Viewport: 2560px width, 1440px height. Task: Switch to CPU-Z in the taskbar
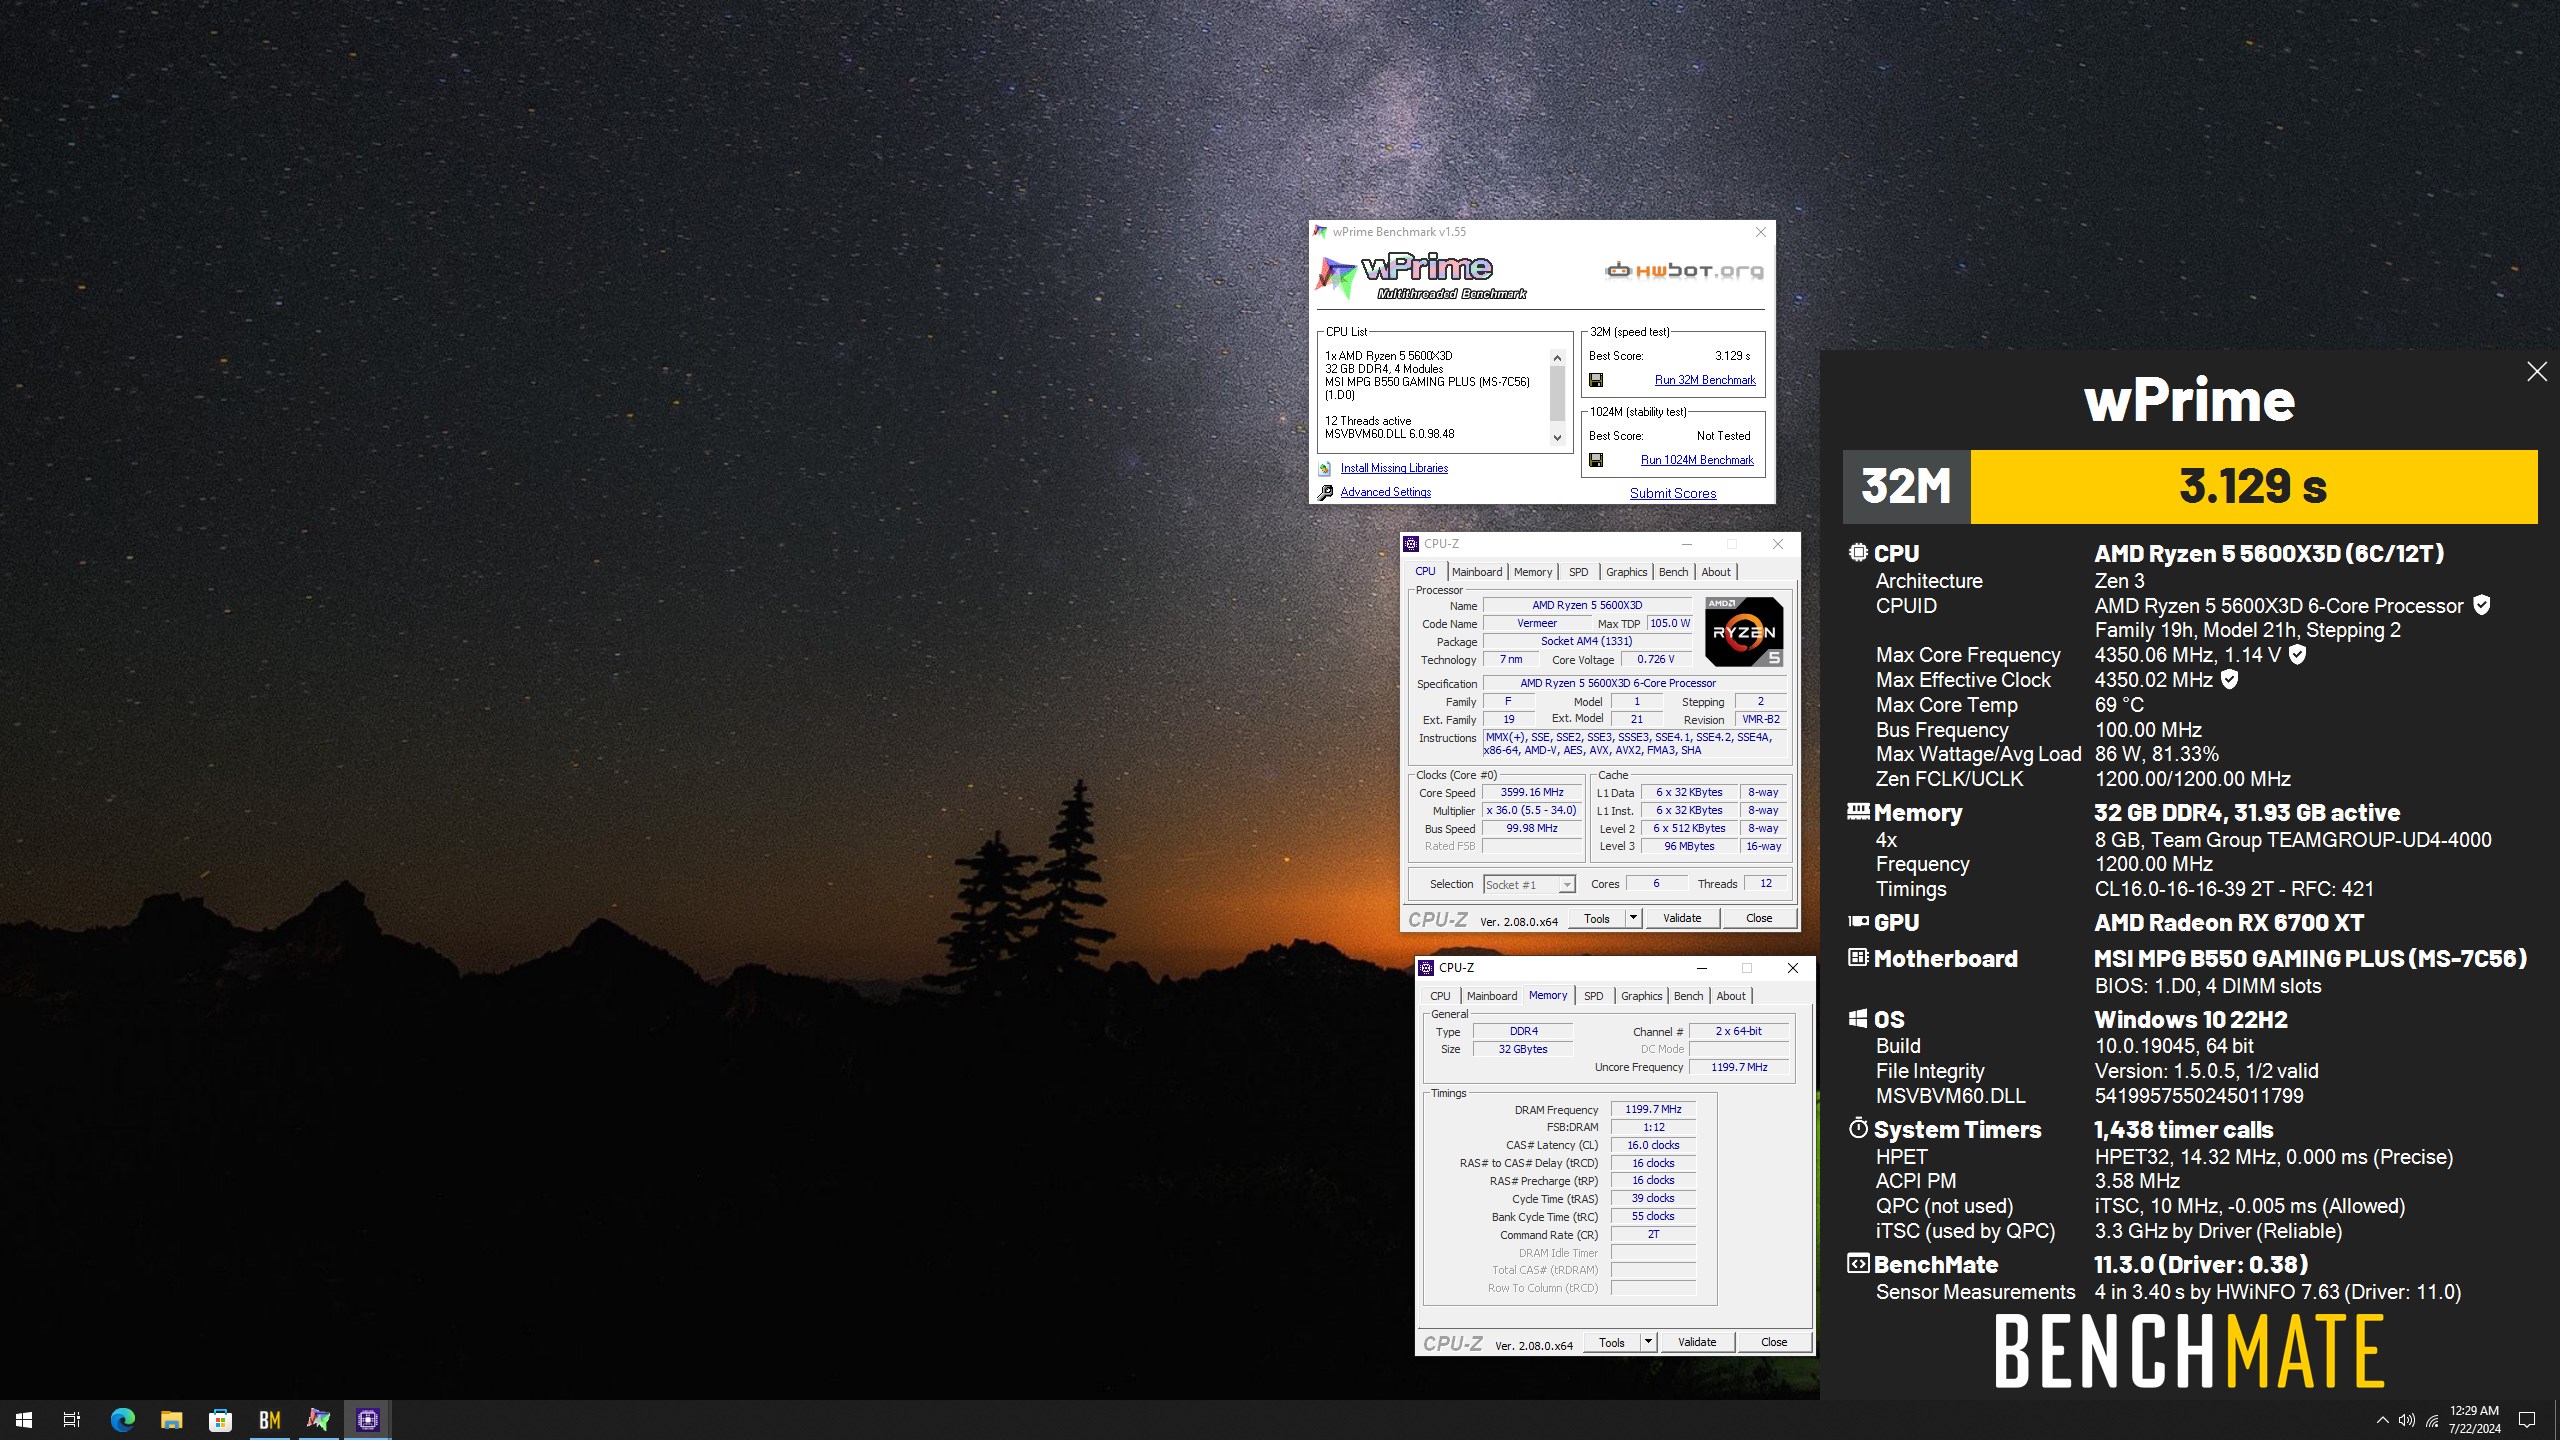click(x=367, y=1419)
